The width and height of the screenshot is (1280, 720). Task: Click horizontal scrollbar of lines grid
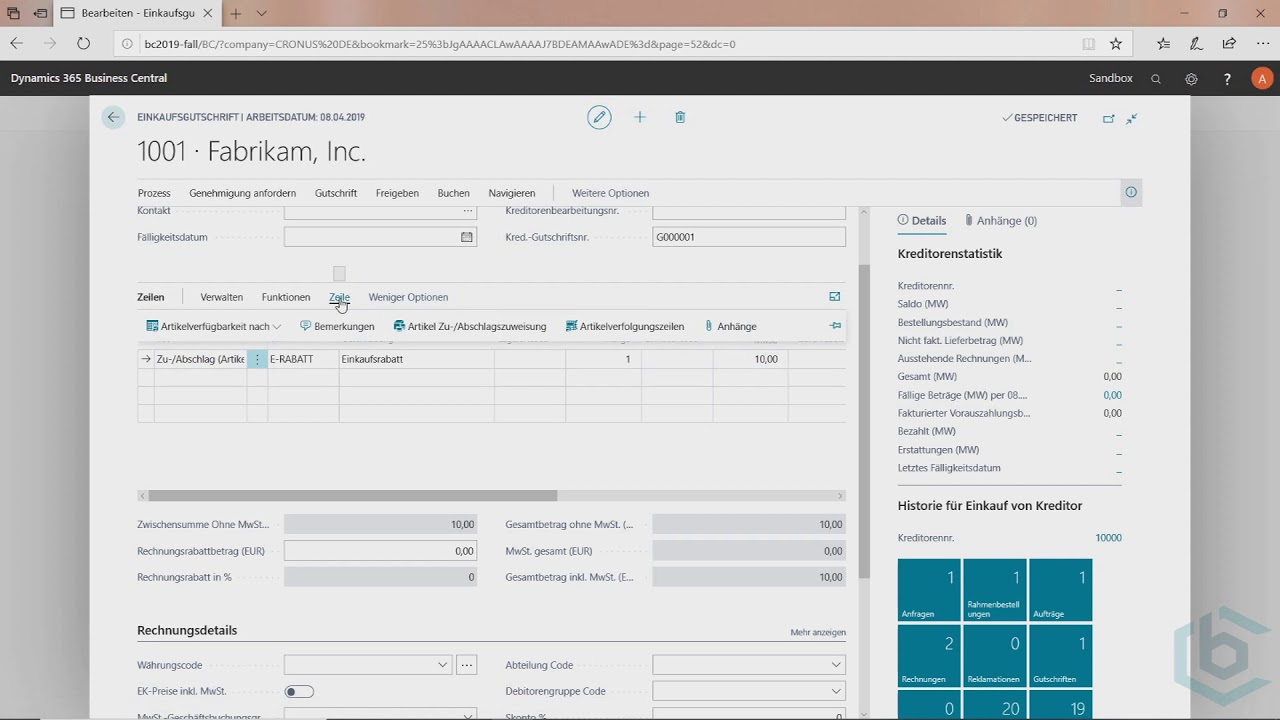pyautogui.click(x=352, y=496)
